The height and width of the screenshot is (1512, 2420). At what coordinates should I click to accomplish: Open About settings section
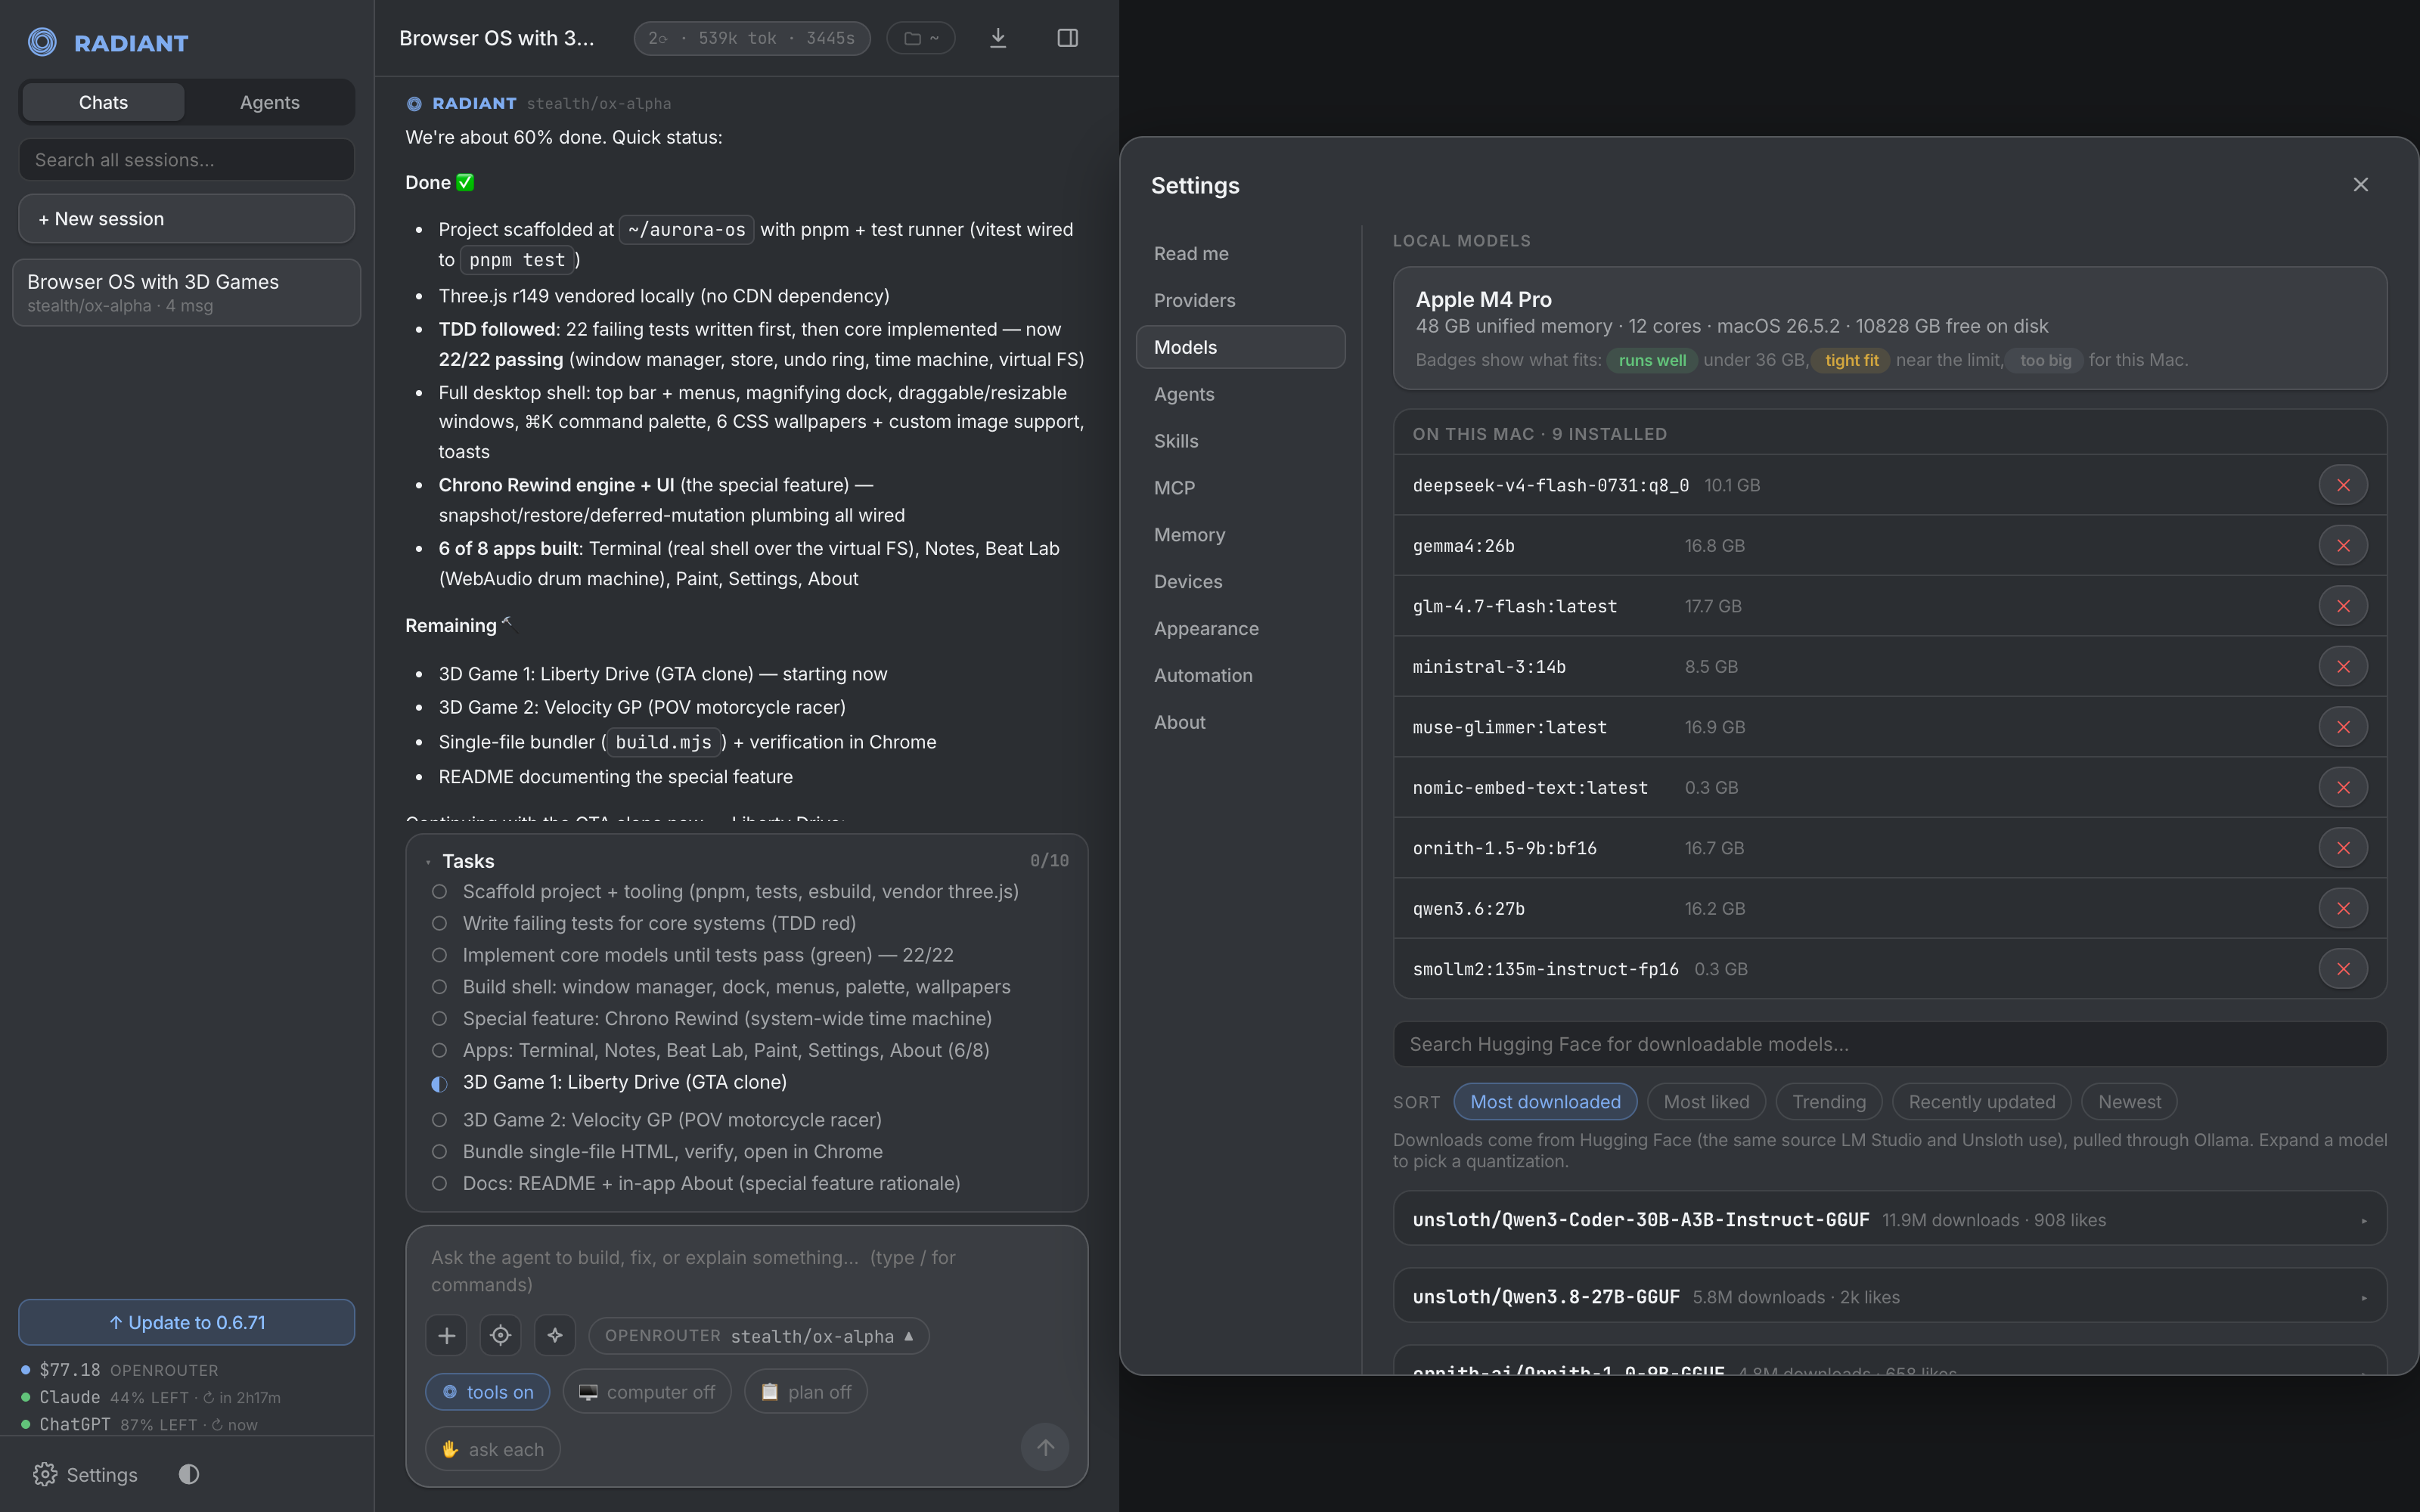1241,723
